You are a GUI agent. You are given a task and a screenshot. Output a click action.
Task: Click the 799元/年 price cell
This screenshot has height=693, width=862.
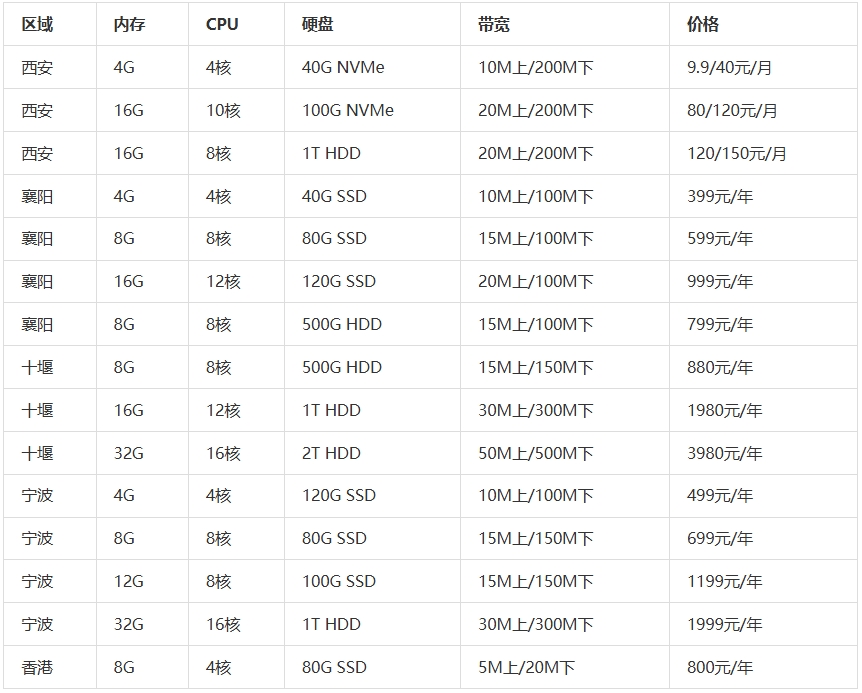[x=720, y=325]
